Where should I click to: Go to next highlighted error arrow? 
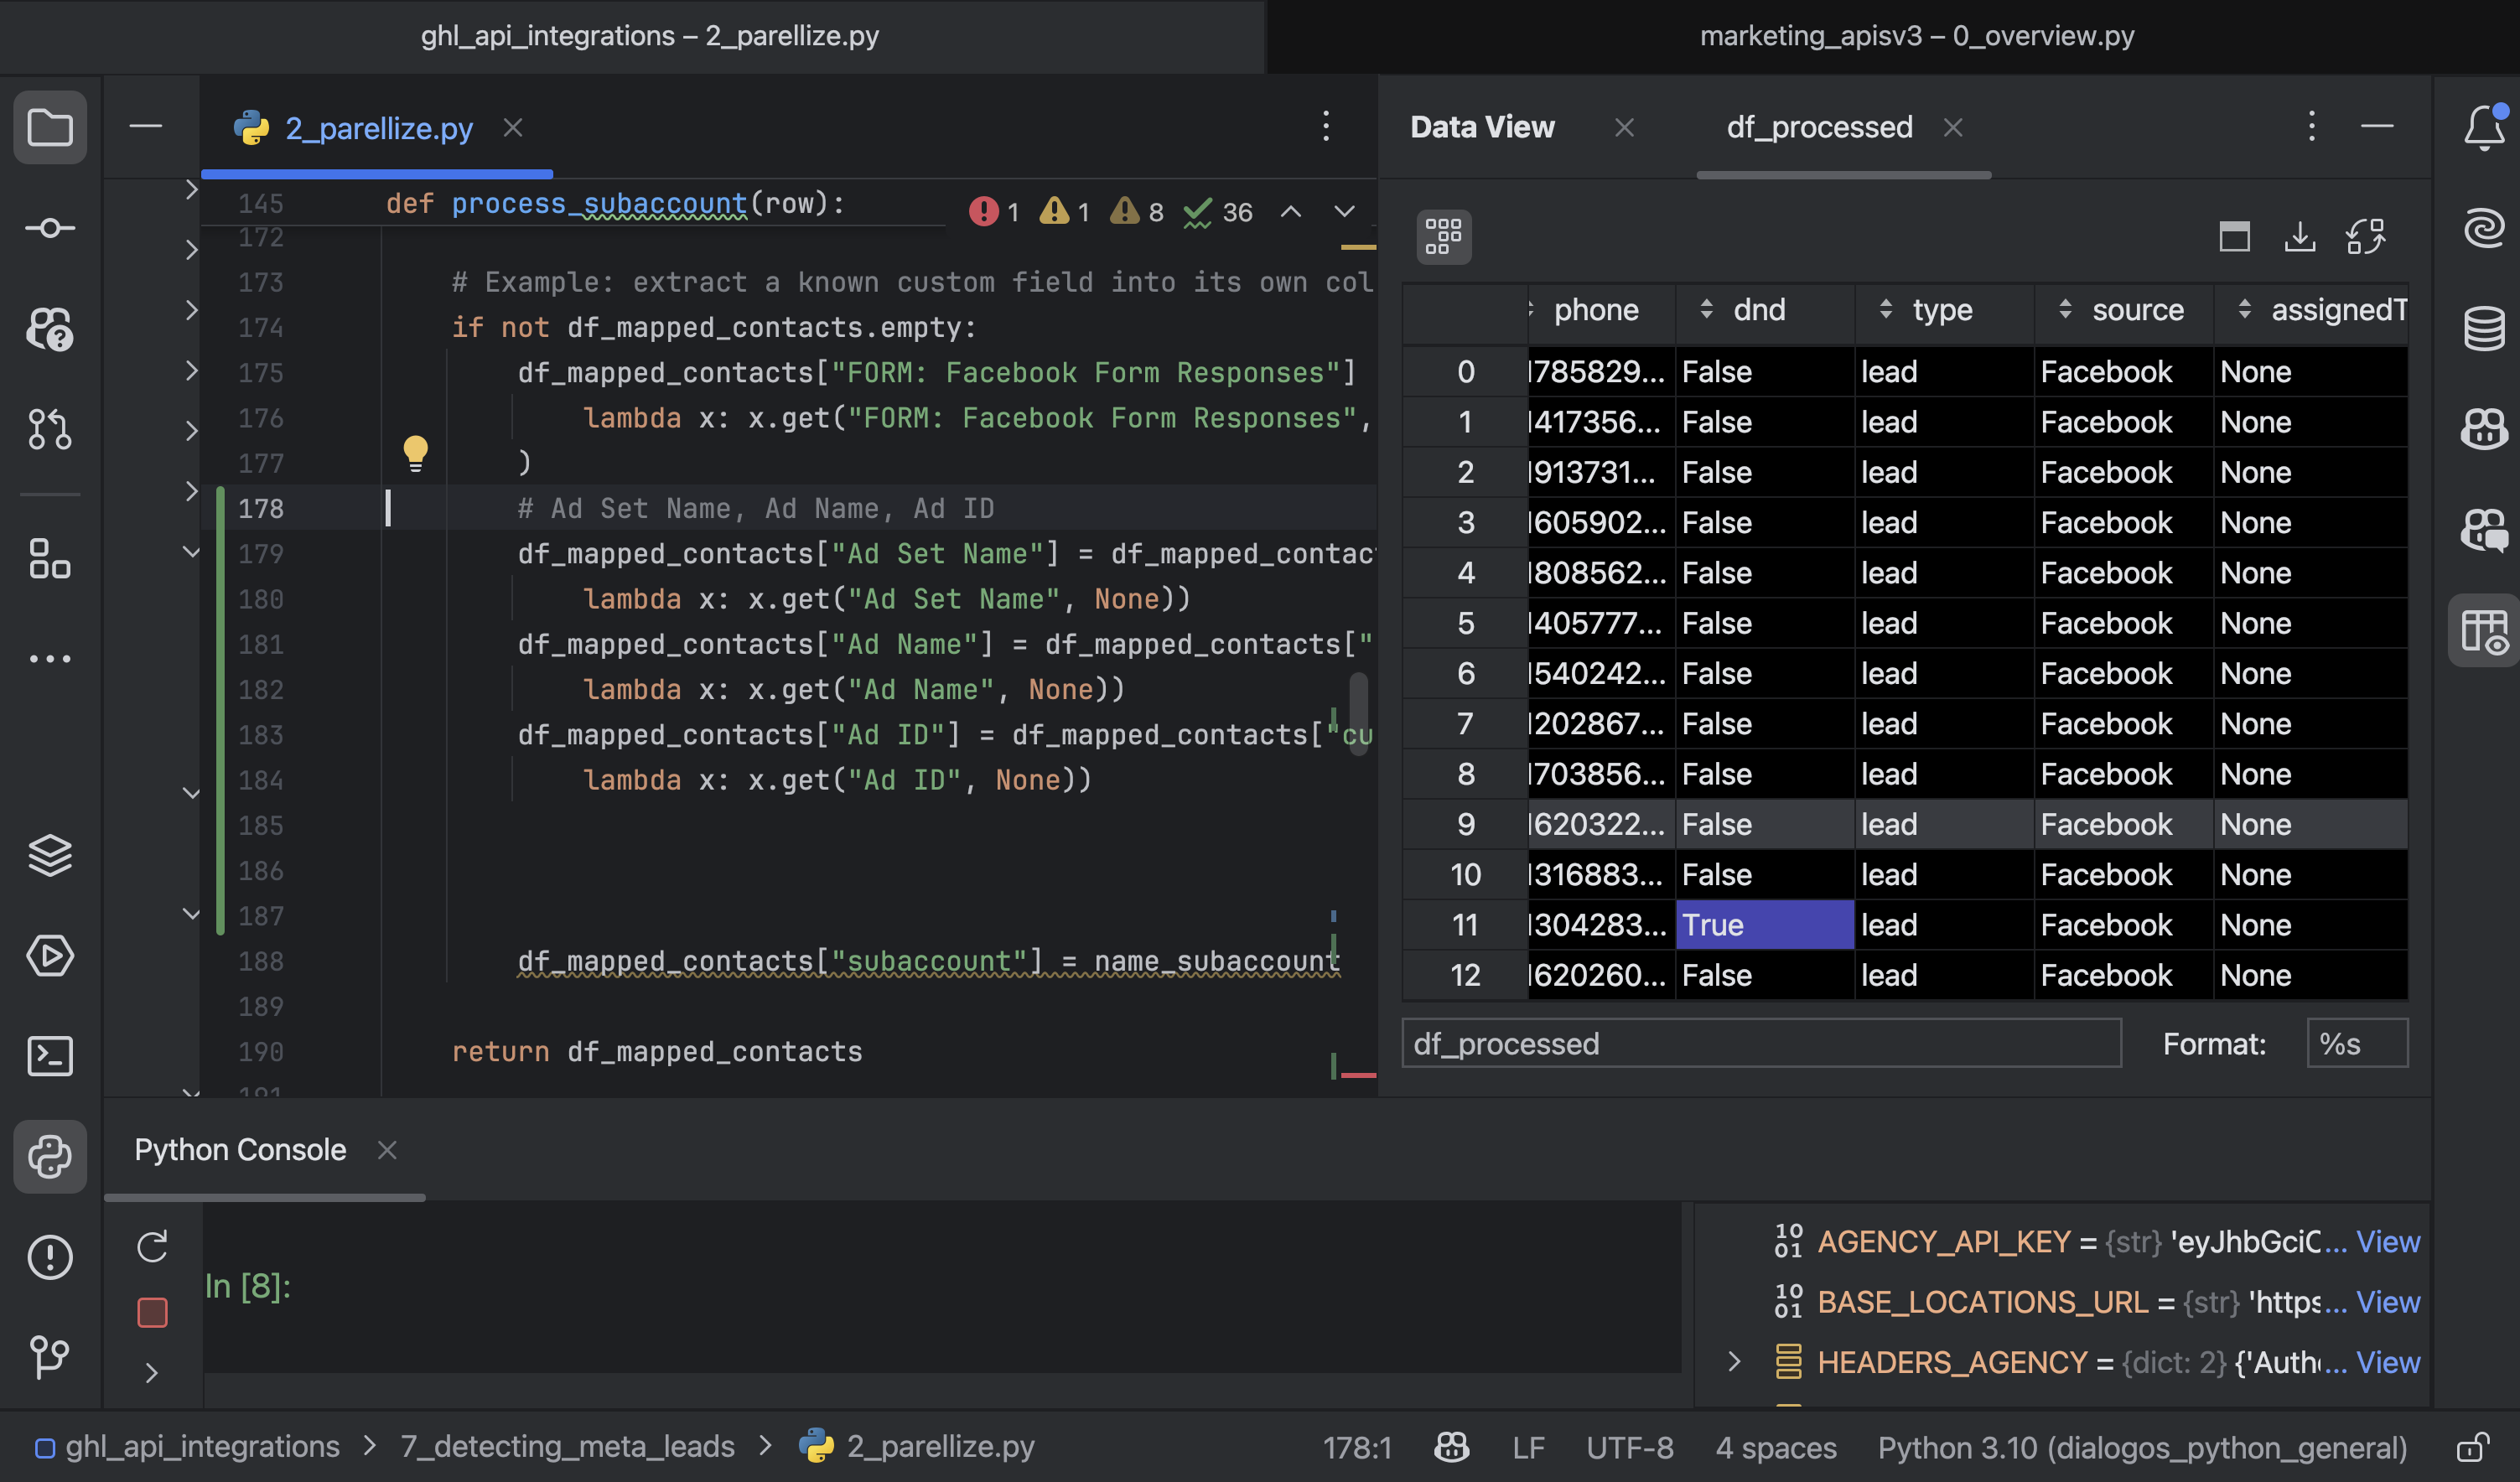(x=1344, y=212)
